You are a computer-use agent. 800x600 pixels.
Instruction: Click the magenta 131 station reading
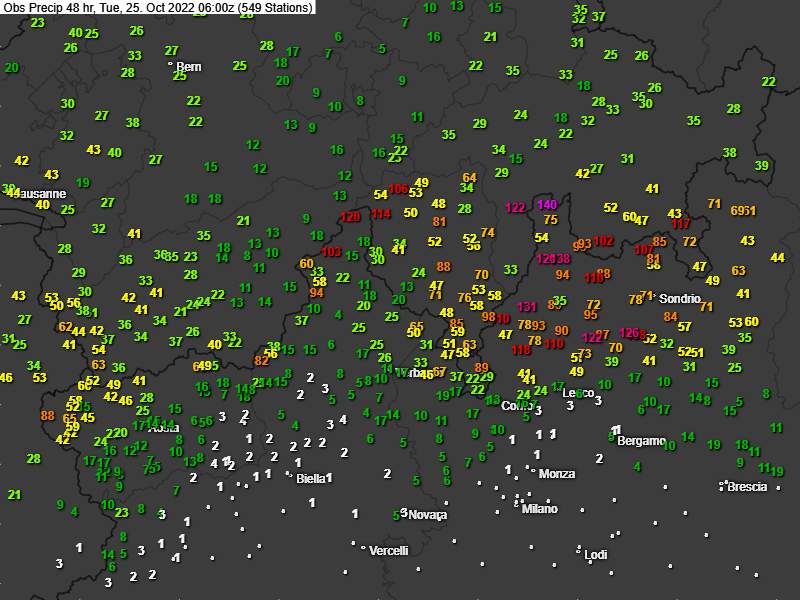tap(528, 306)
